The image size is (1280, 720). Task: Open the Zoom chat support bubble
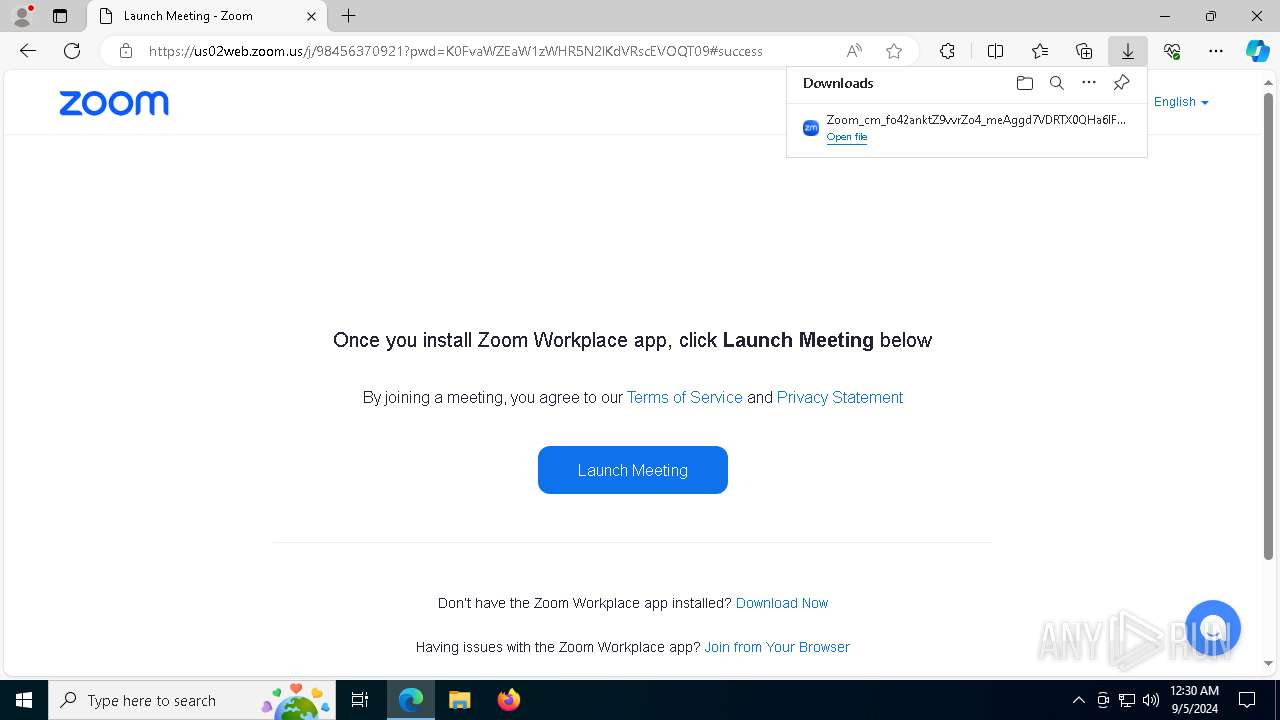[1213, 628]
